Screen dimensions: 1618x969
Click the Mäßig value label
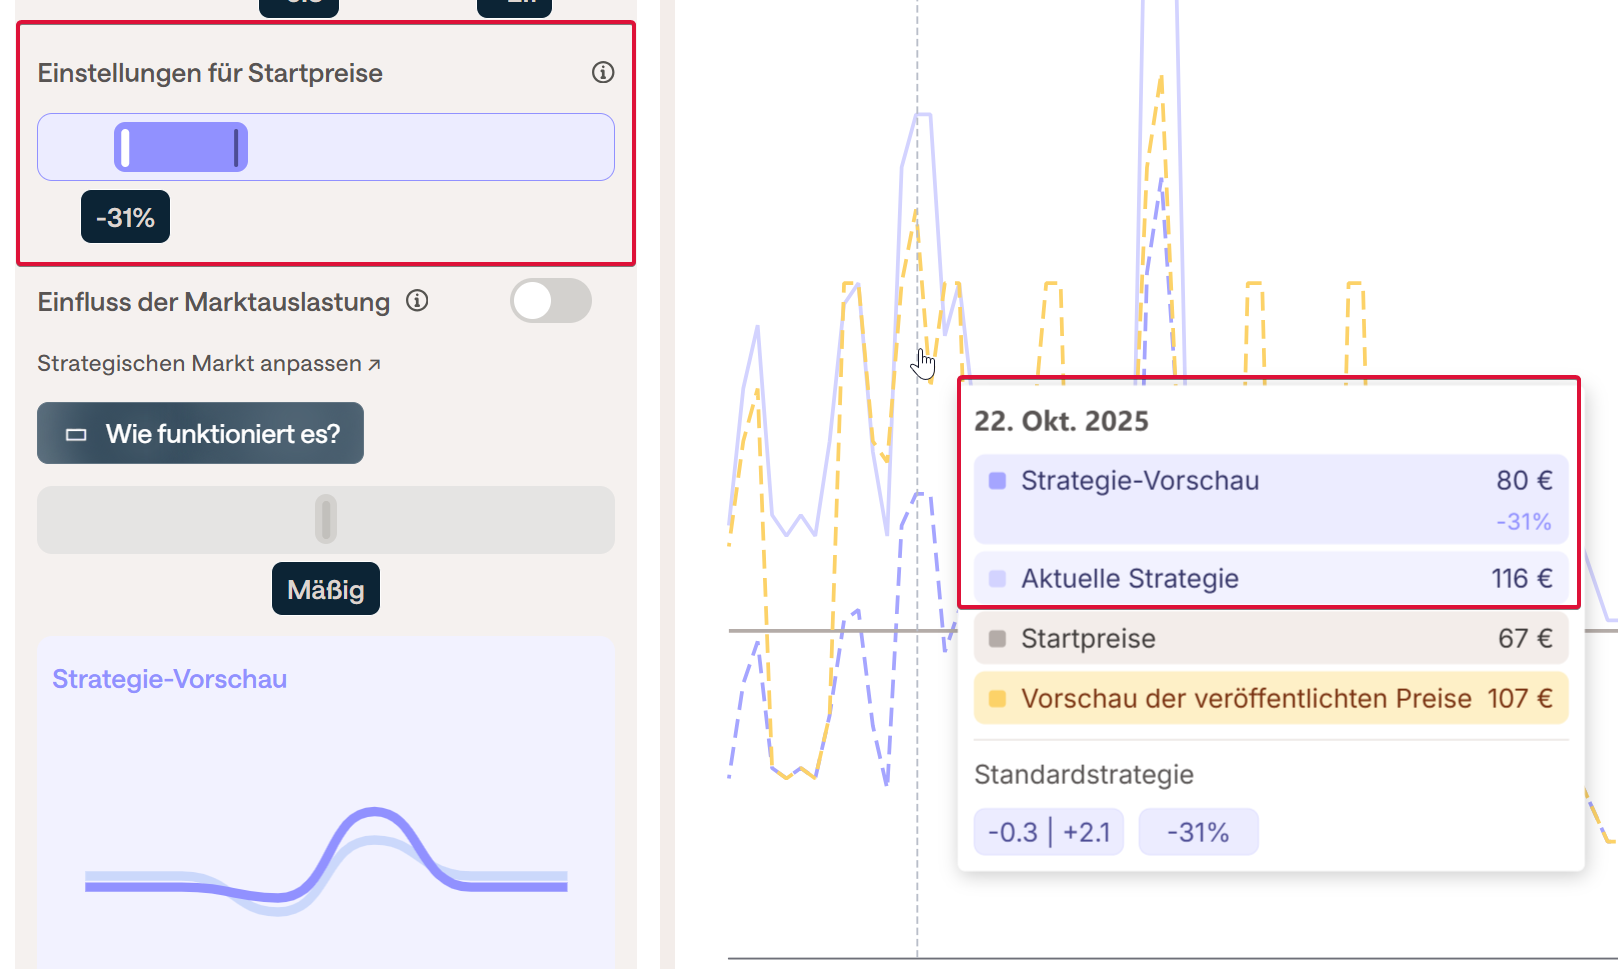point(325,589)
